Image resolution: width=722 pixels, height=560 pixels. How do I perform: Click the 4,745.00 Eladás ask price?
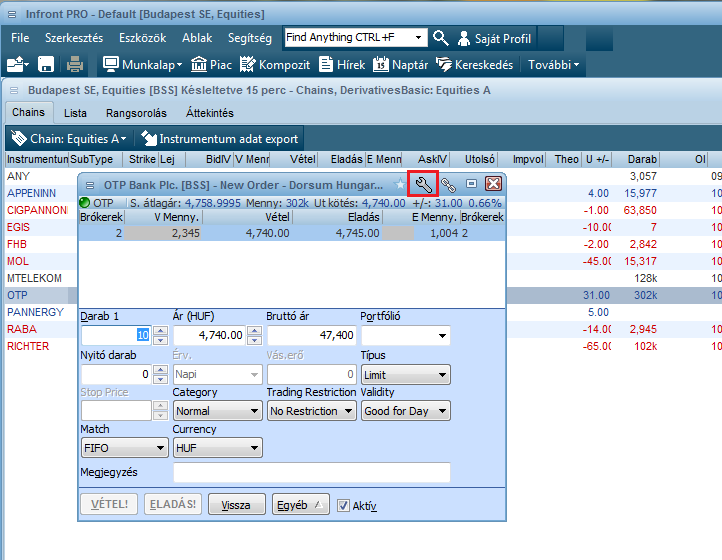(357, 233)
